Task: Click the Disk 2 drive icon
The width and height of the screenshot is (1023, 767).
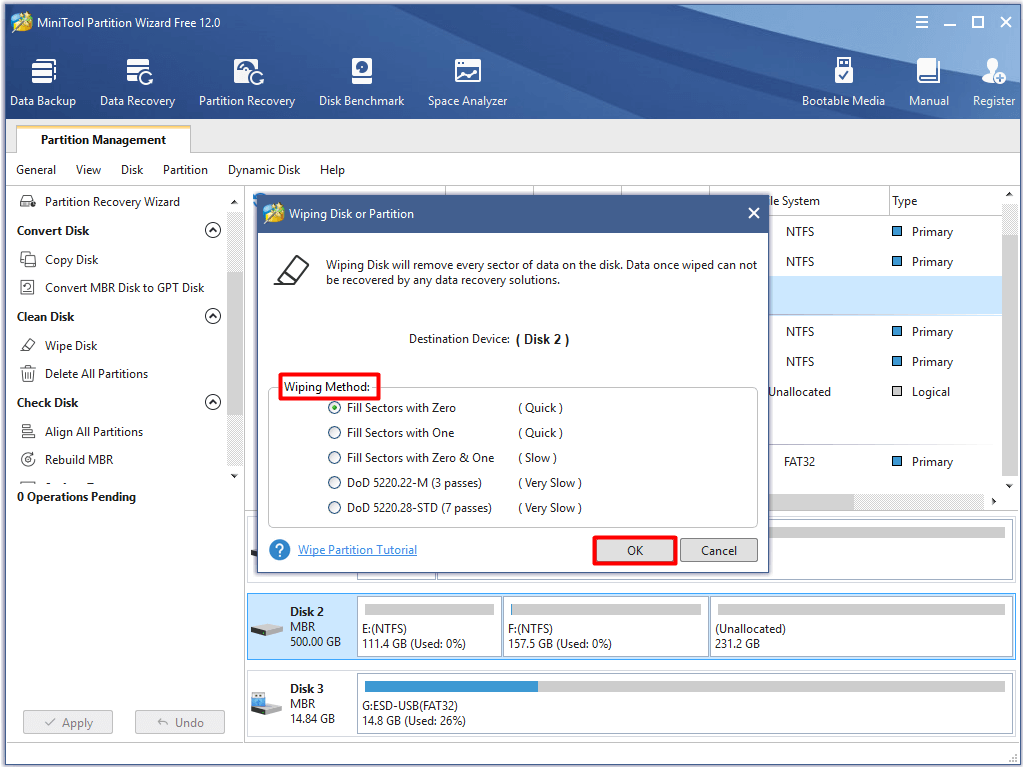Action: point(267,629)
